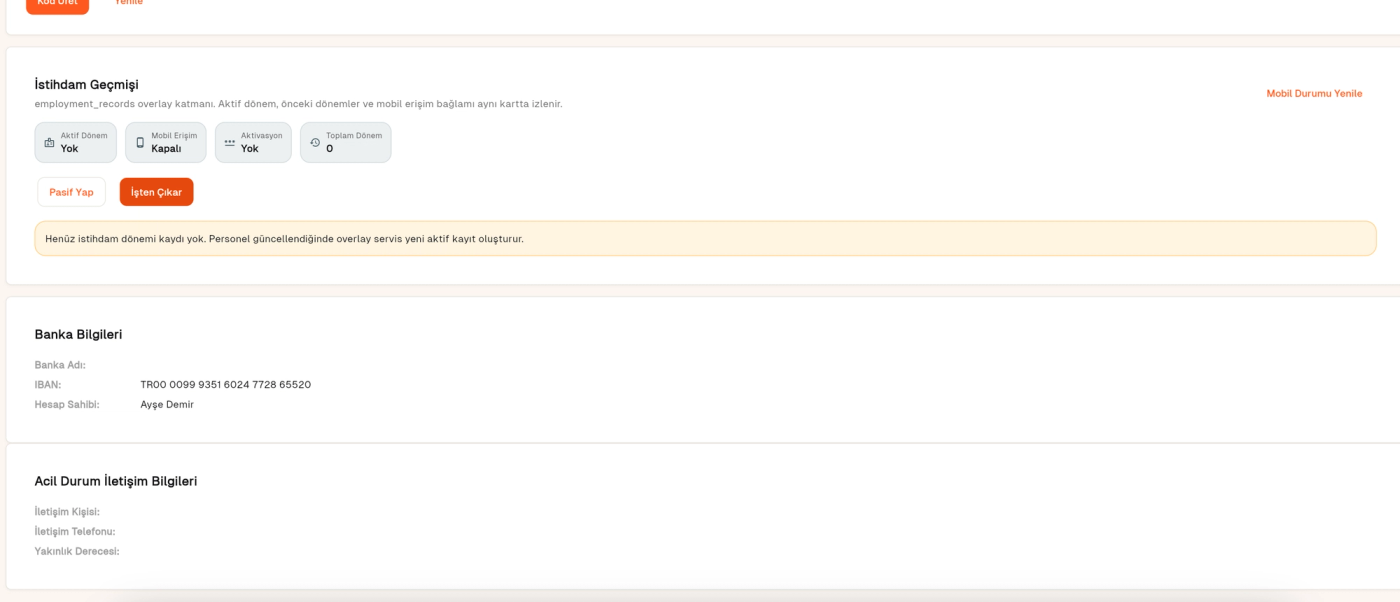Select the Pasif Yap button
1400x602 pixels.
click(x=71, y=192)
